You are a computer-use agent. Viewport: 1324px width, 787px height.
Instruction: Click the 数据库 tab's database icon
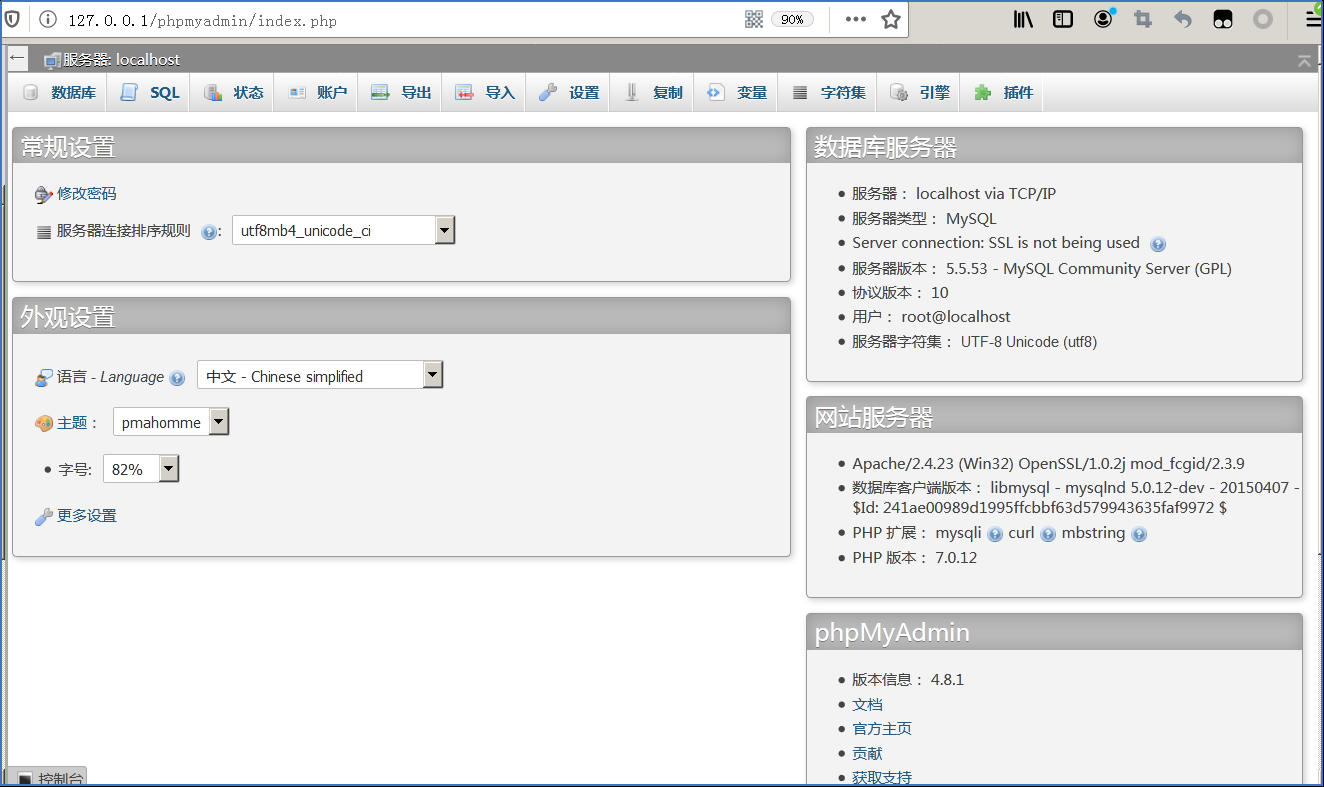(30, 92)
